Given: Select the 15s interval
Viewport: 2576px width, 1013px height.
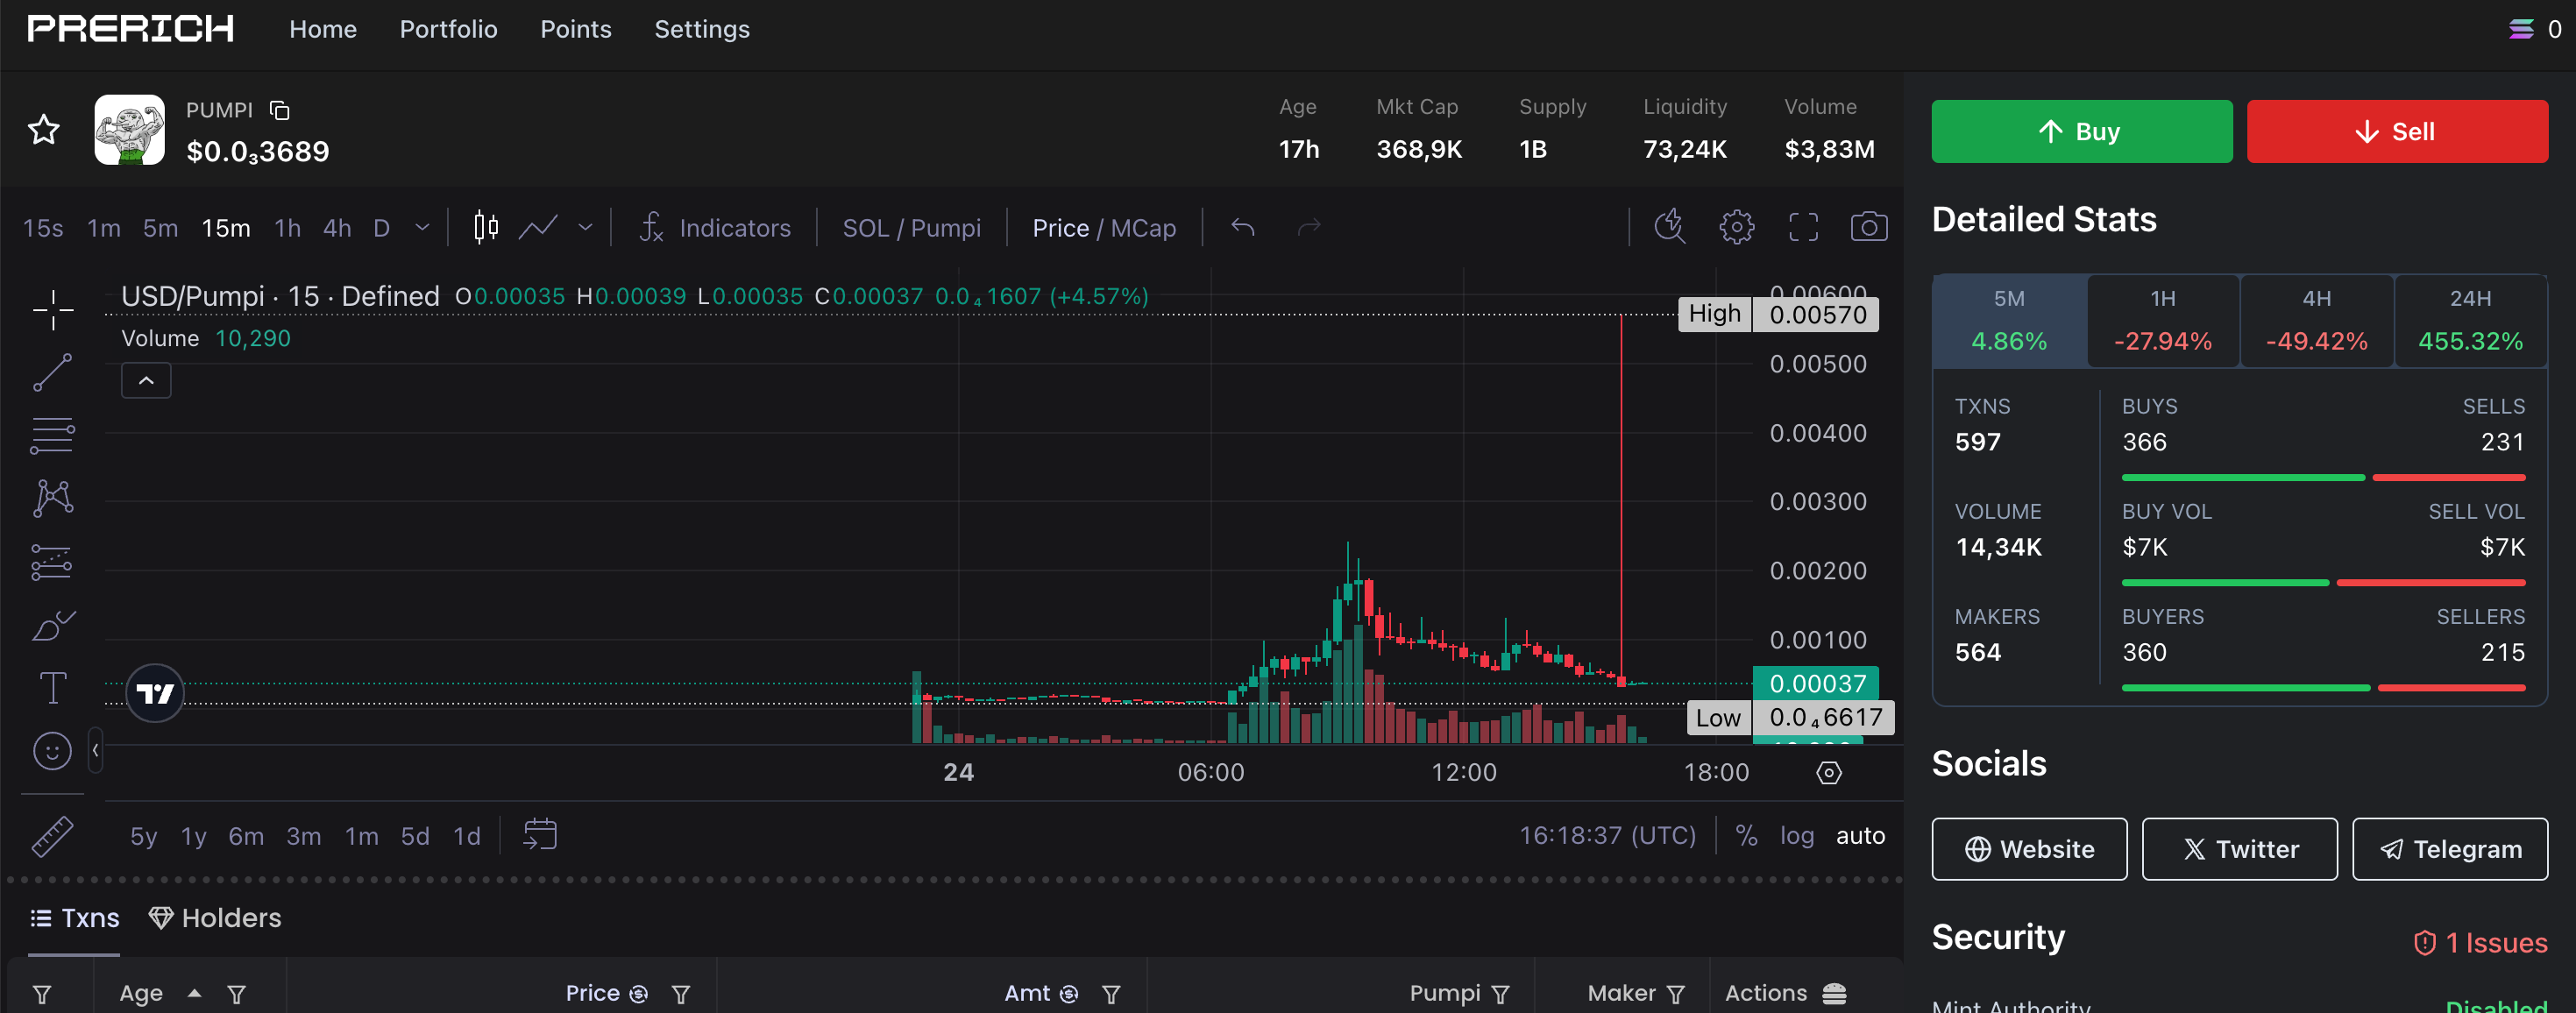Looking at the screenshot, I should [43, 228].
